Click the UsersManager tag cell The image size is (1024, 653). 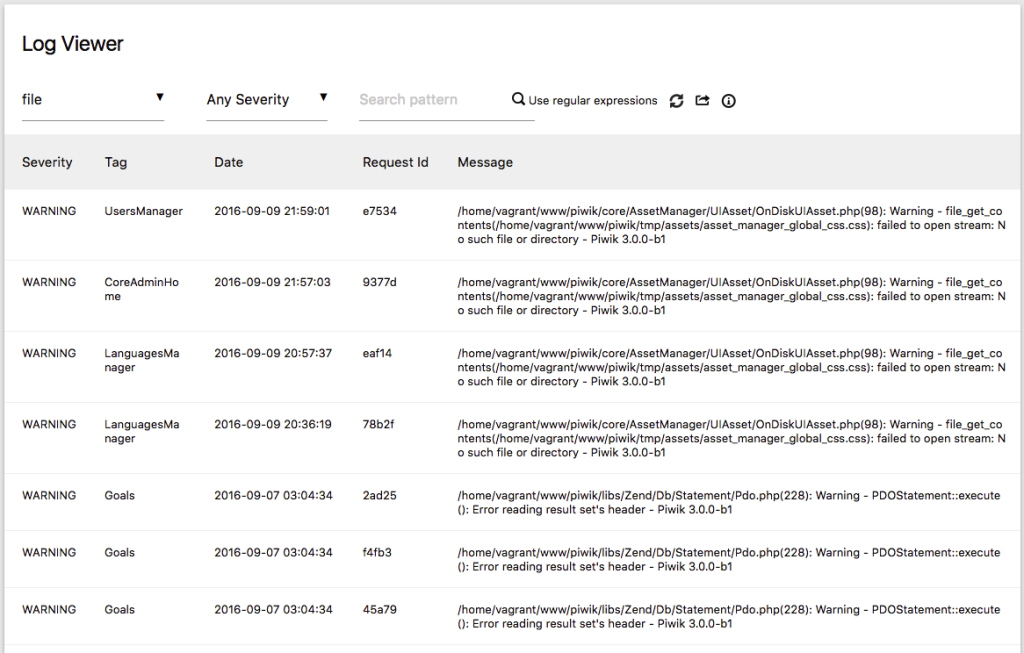[144, 211]
